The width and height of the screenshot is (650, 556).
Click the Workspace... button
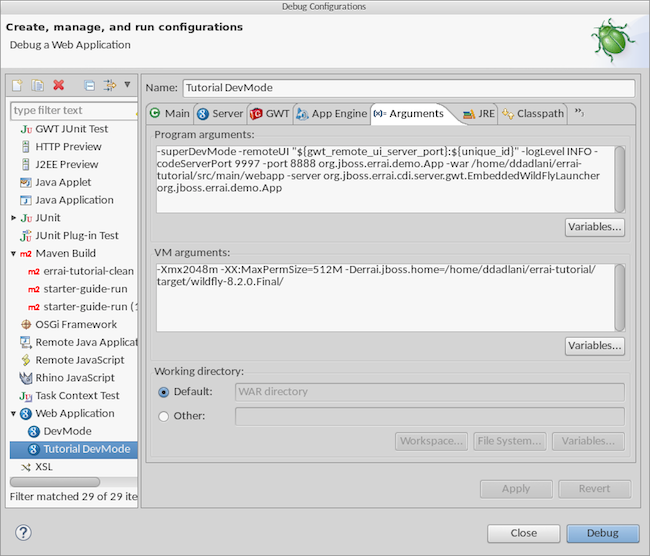(x=431, y=441)
